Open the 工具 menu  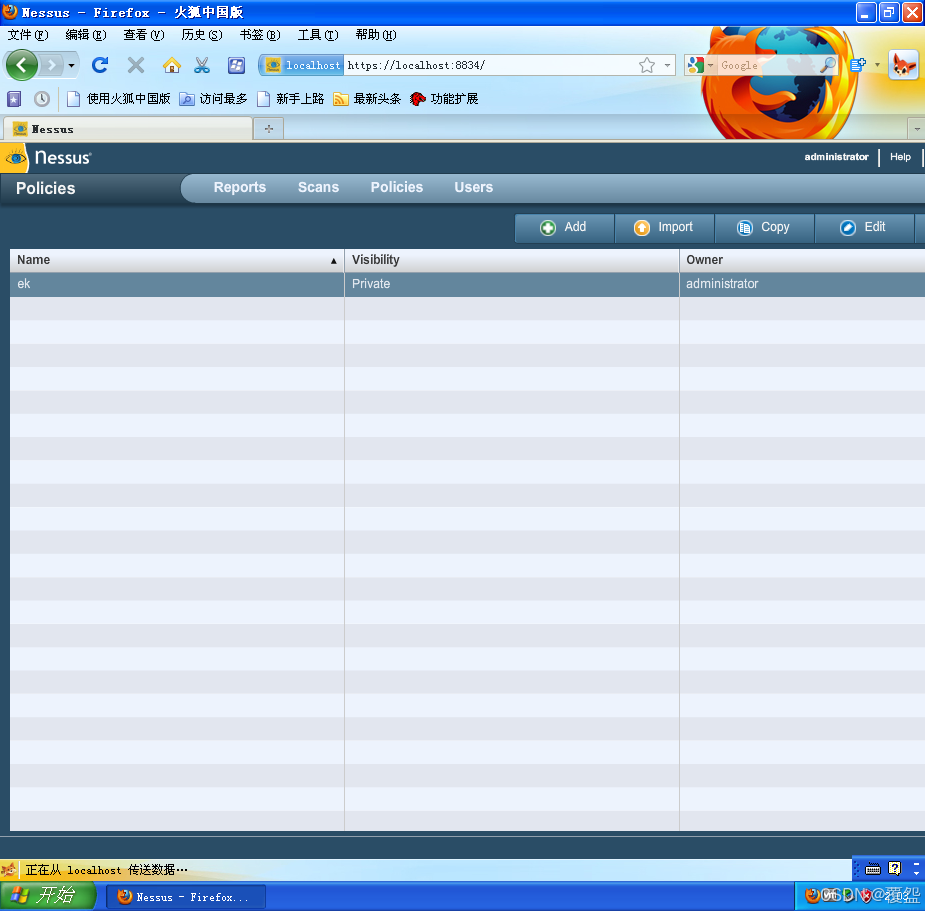[x=318, y=35]
